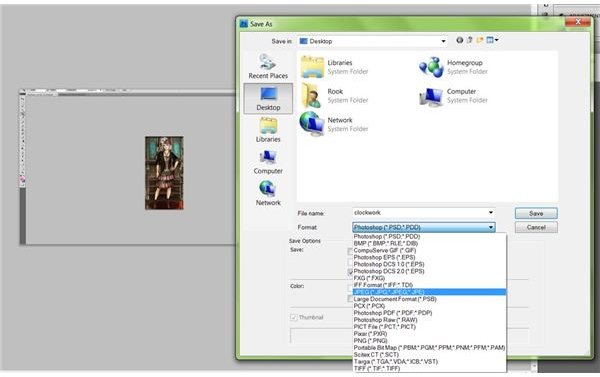Viewport: 600px width, 377px height.
Task: Choose IFF Format option
Action: coord(429,285)
